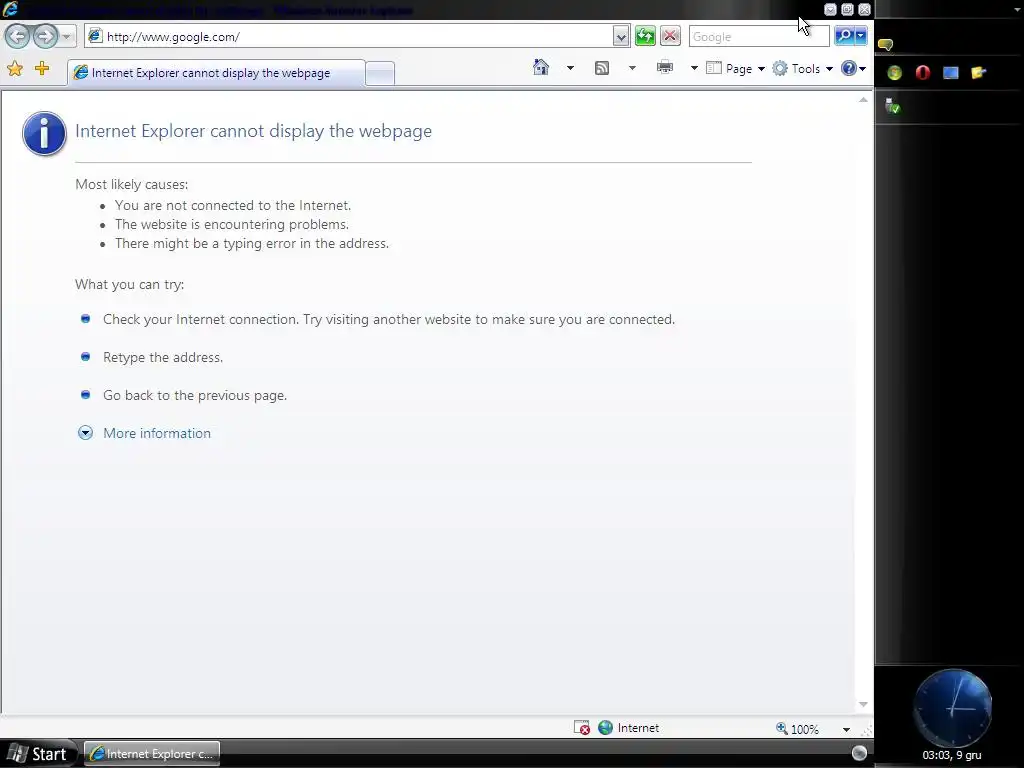Open the zoom level dropdown arrow
This screenshot has height=768, width=1024.
coord(846,729)
